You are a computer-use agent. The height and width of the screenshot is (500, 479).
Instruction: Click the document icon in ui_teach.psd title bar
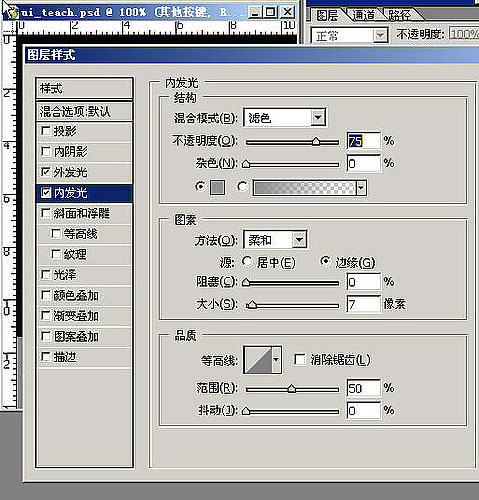point(12,13)
